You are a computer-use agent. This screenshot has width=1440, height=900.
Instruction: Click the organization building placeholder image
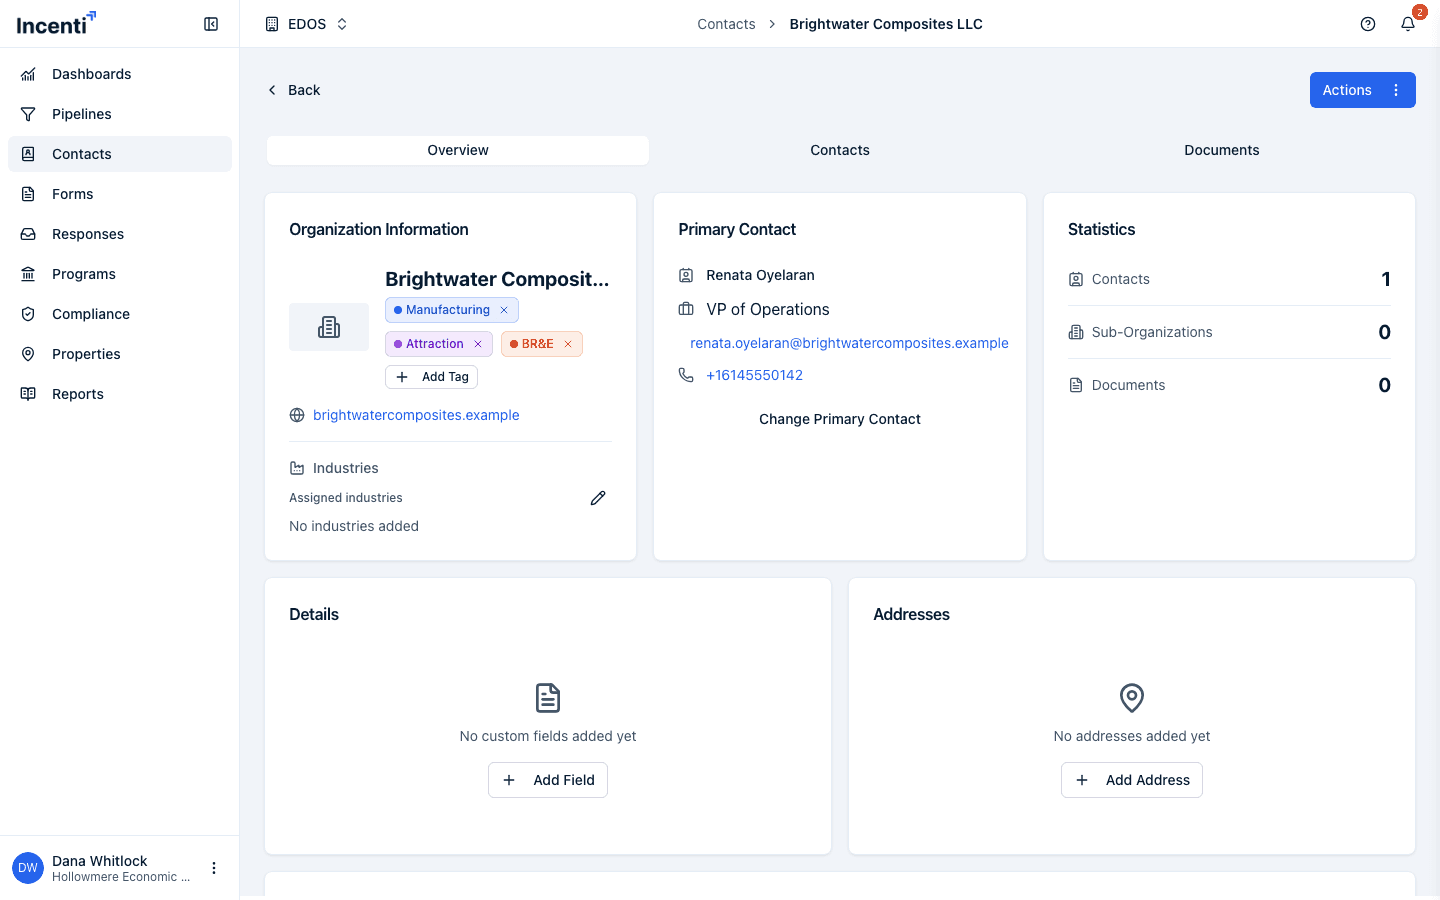(329, 327)
